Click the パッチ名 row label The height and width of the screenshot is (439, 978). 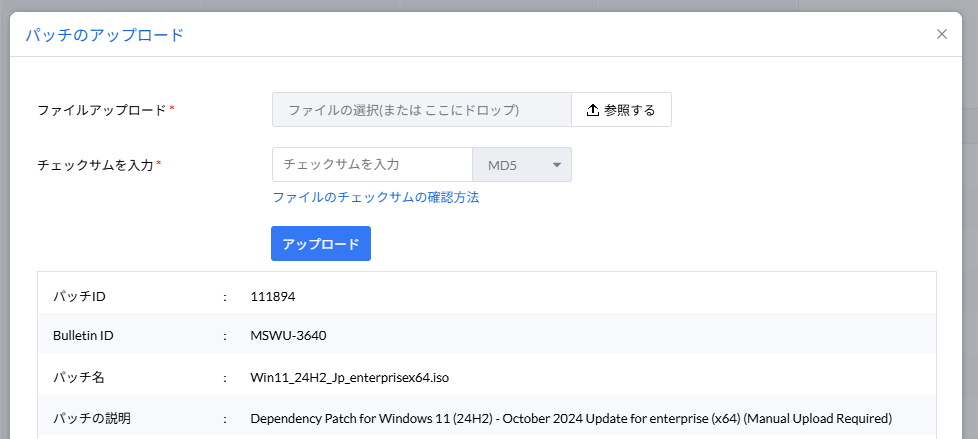pyautogui.click(x=79, y=377)
